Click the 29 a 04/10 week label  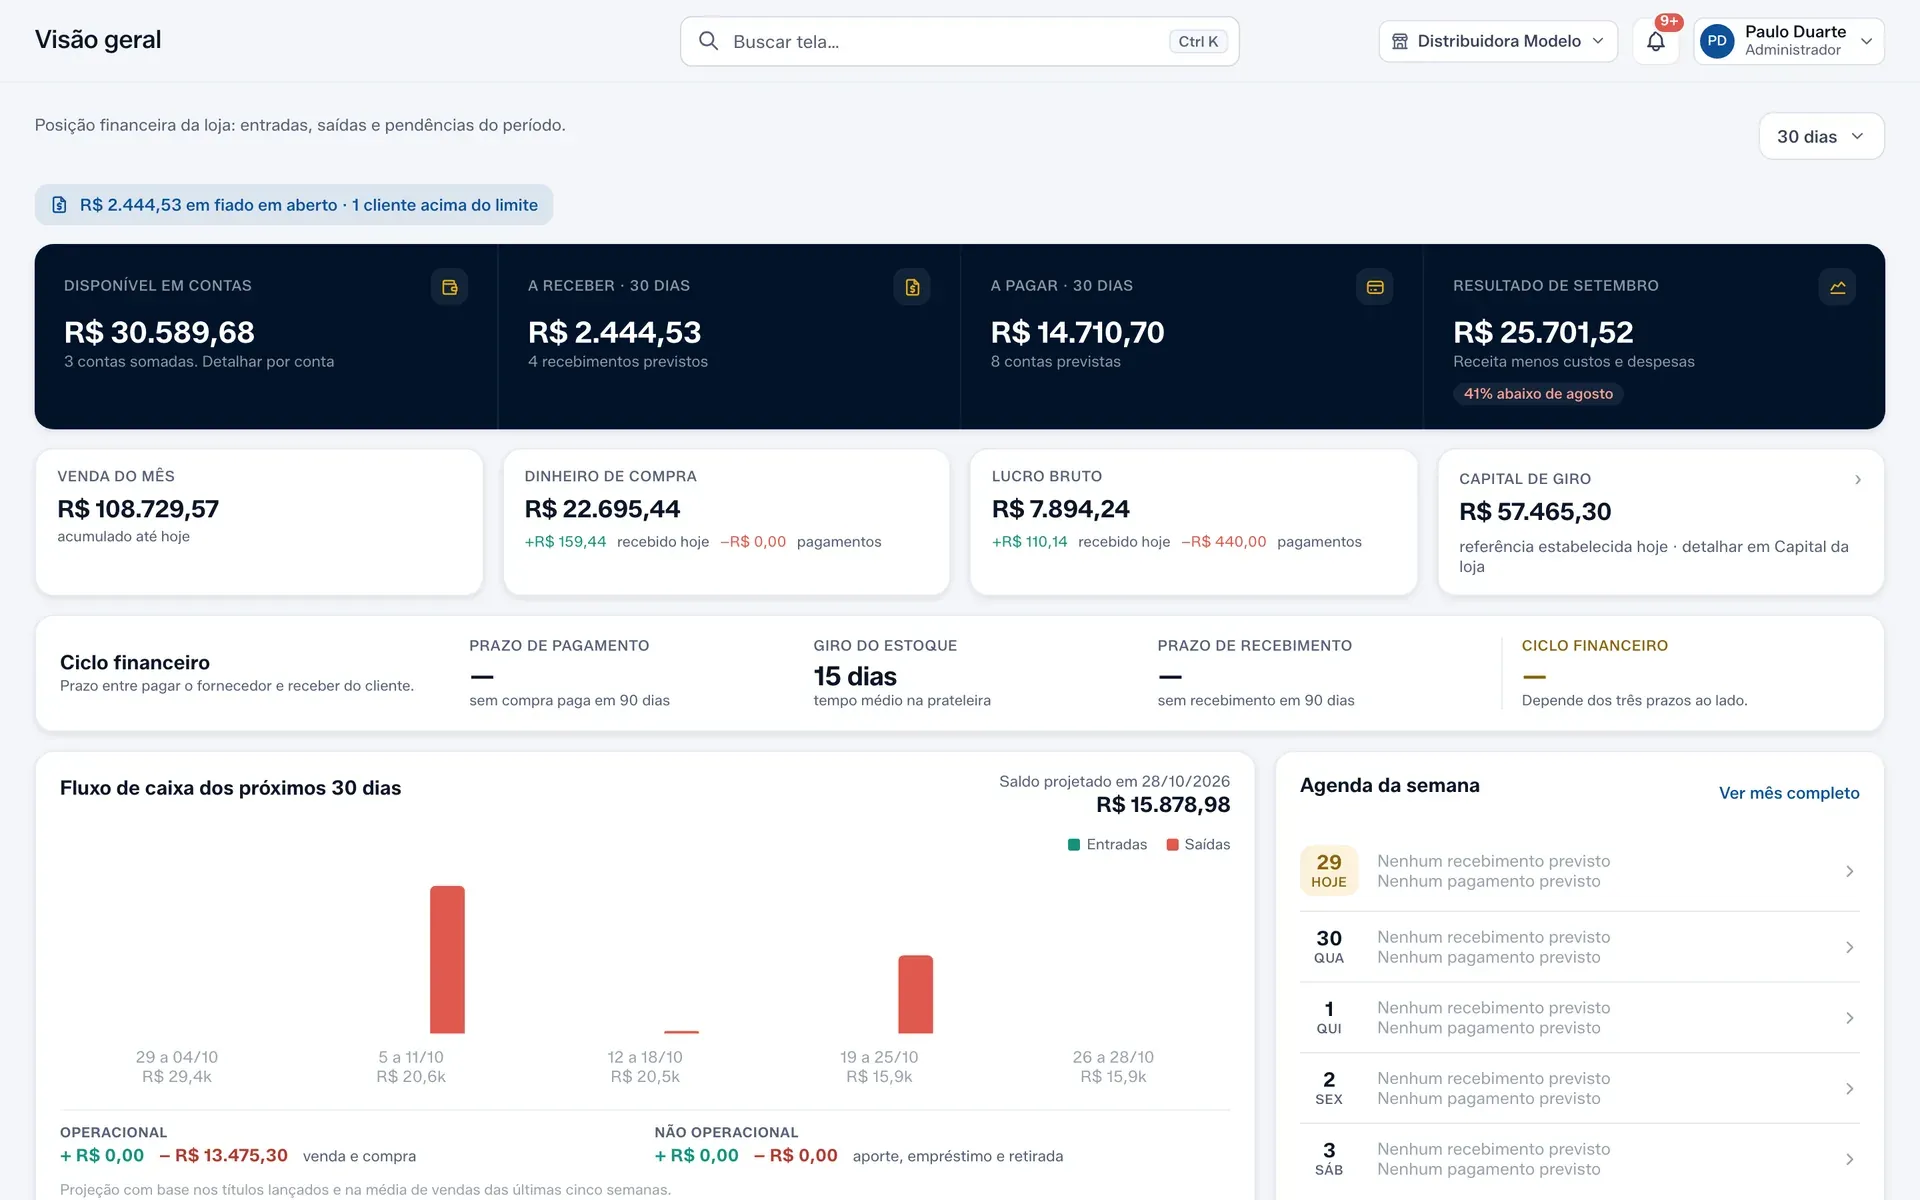point(177,1057)
